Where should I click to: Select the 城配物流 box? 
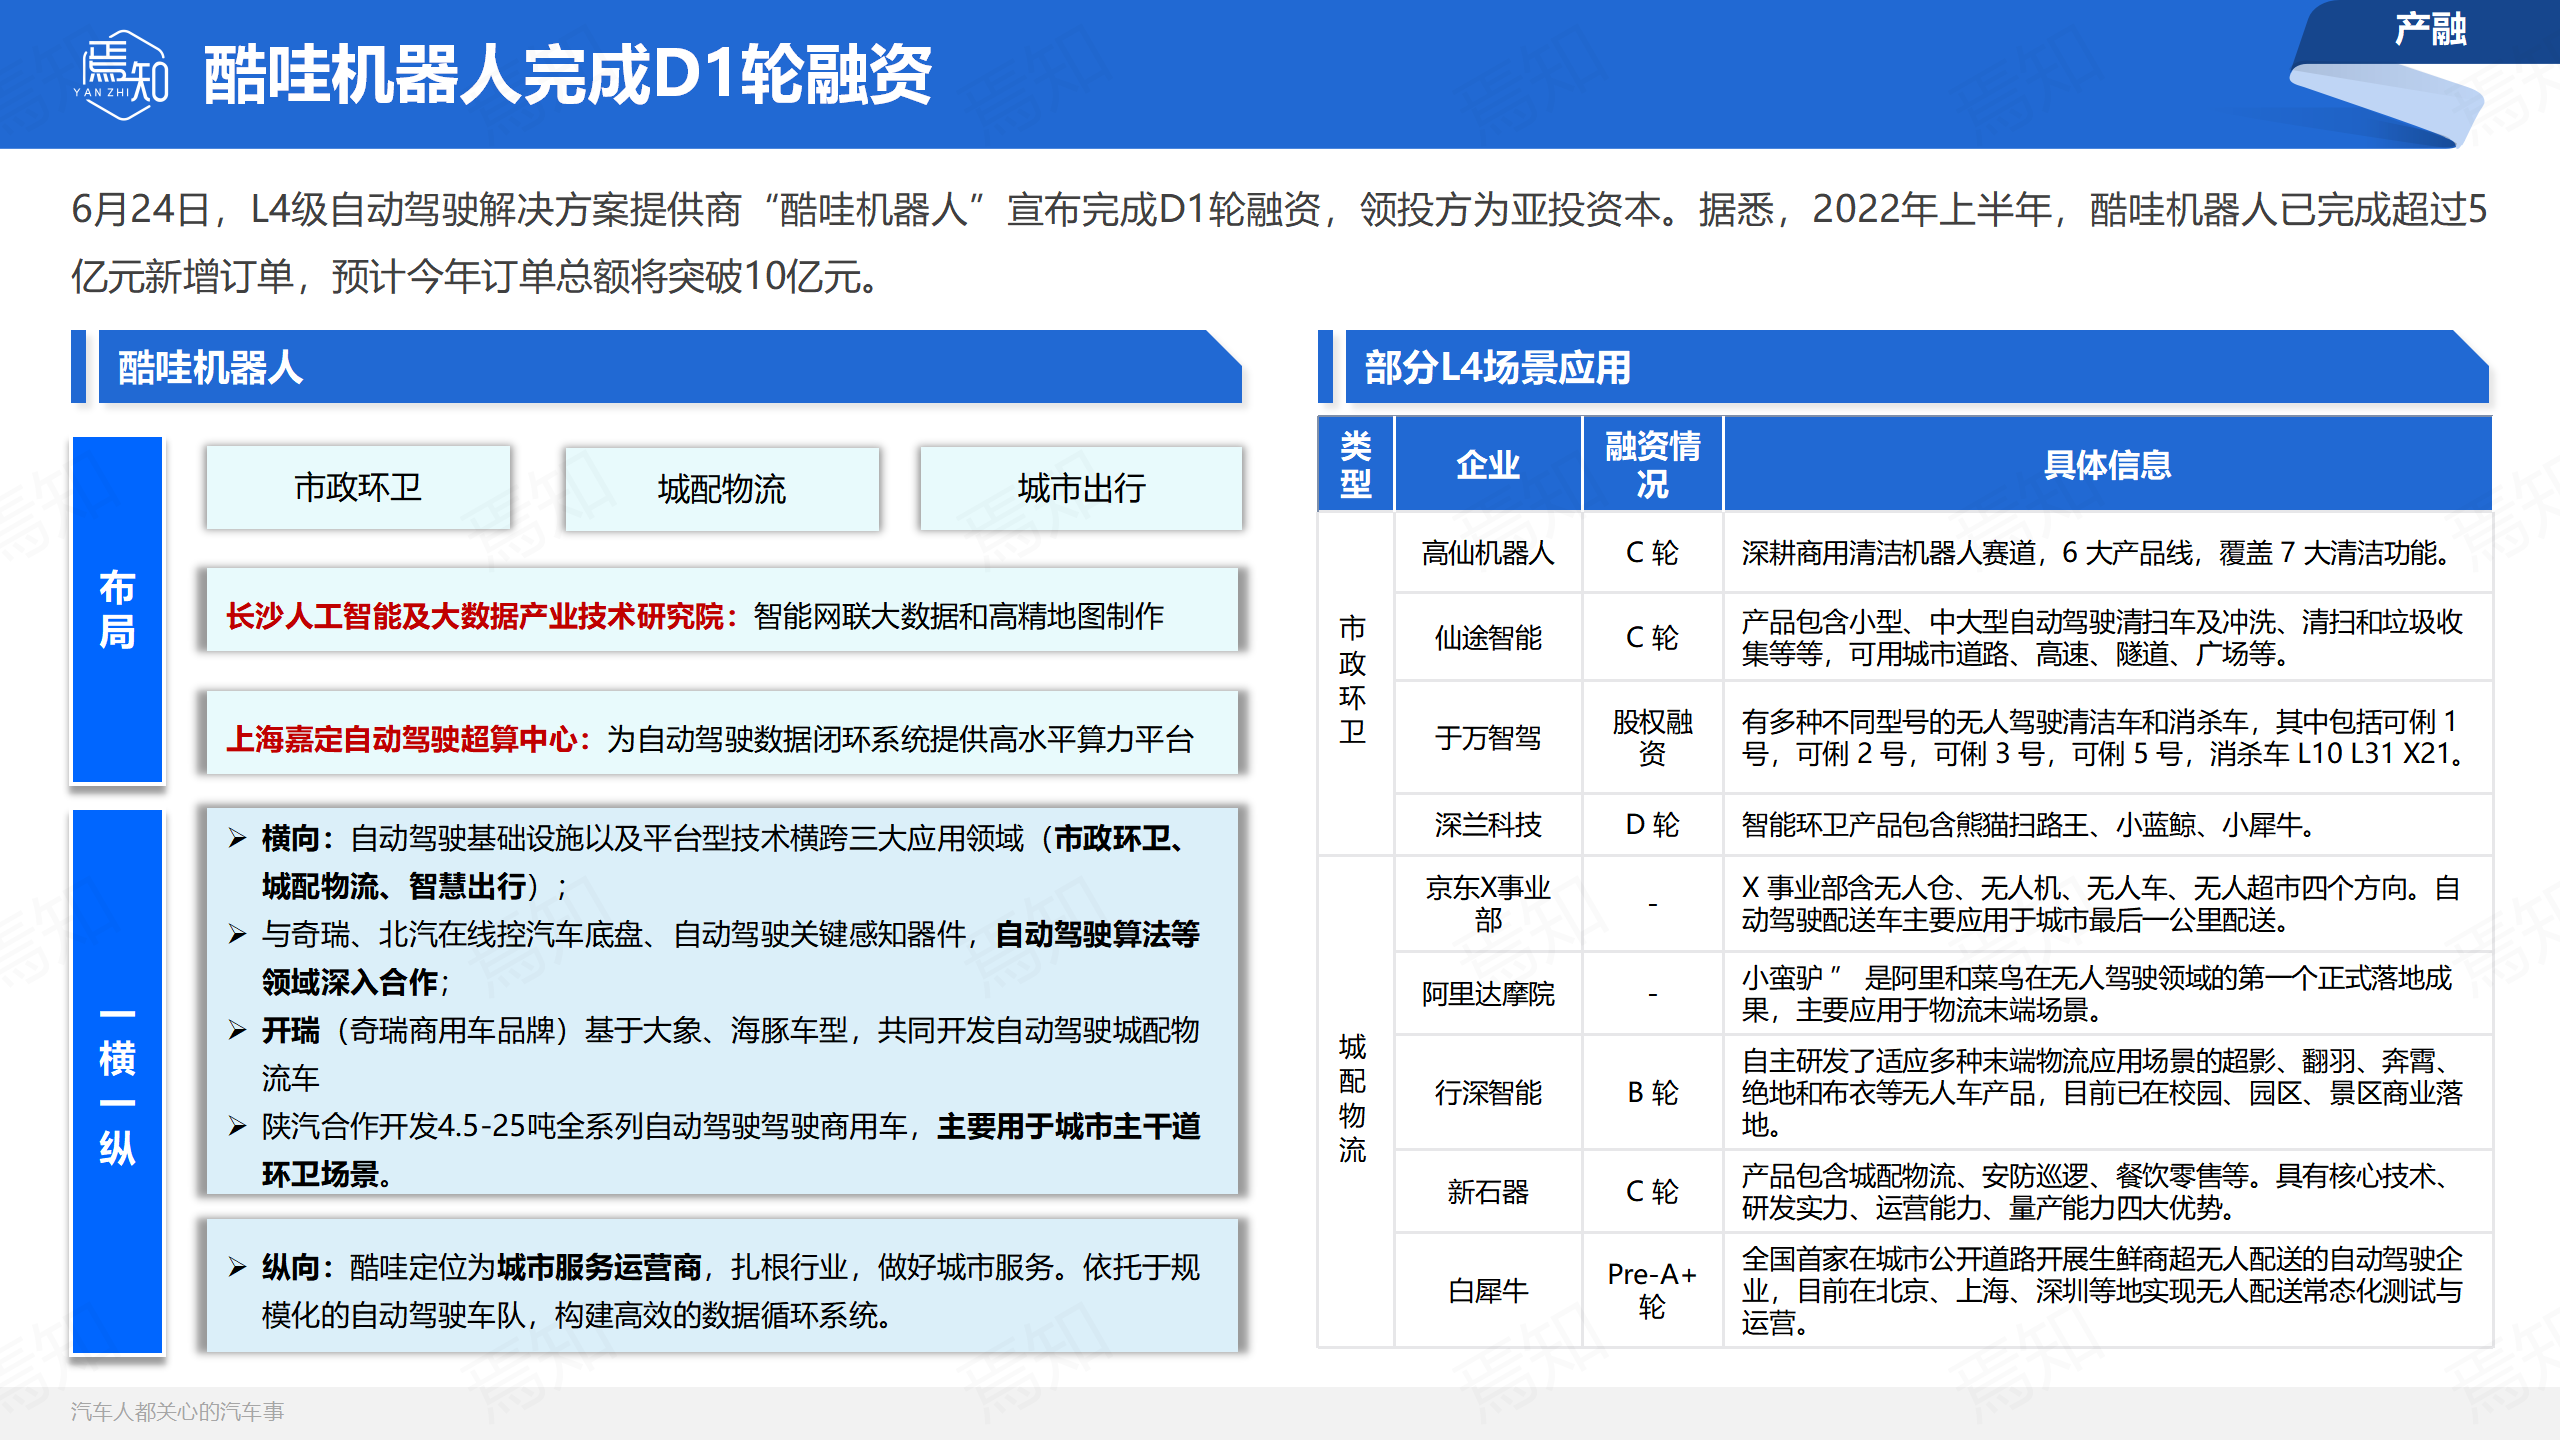click(x=722, y=489)
